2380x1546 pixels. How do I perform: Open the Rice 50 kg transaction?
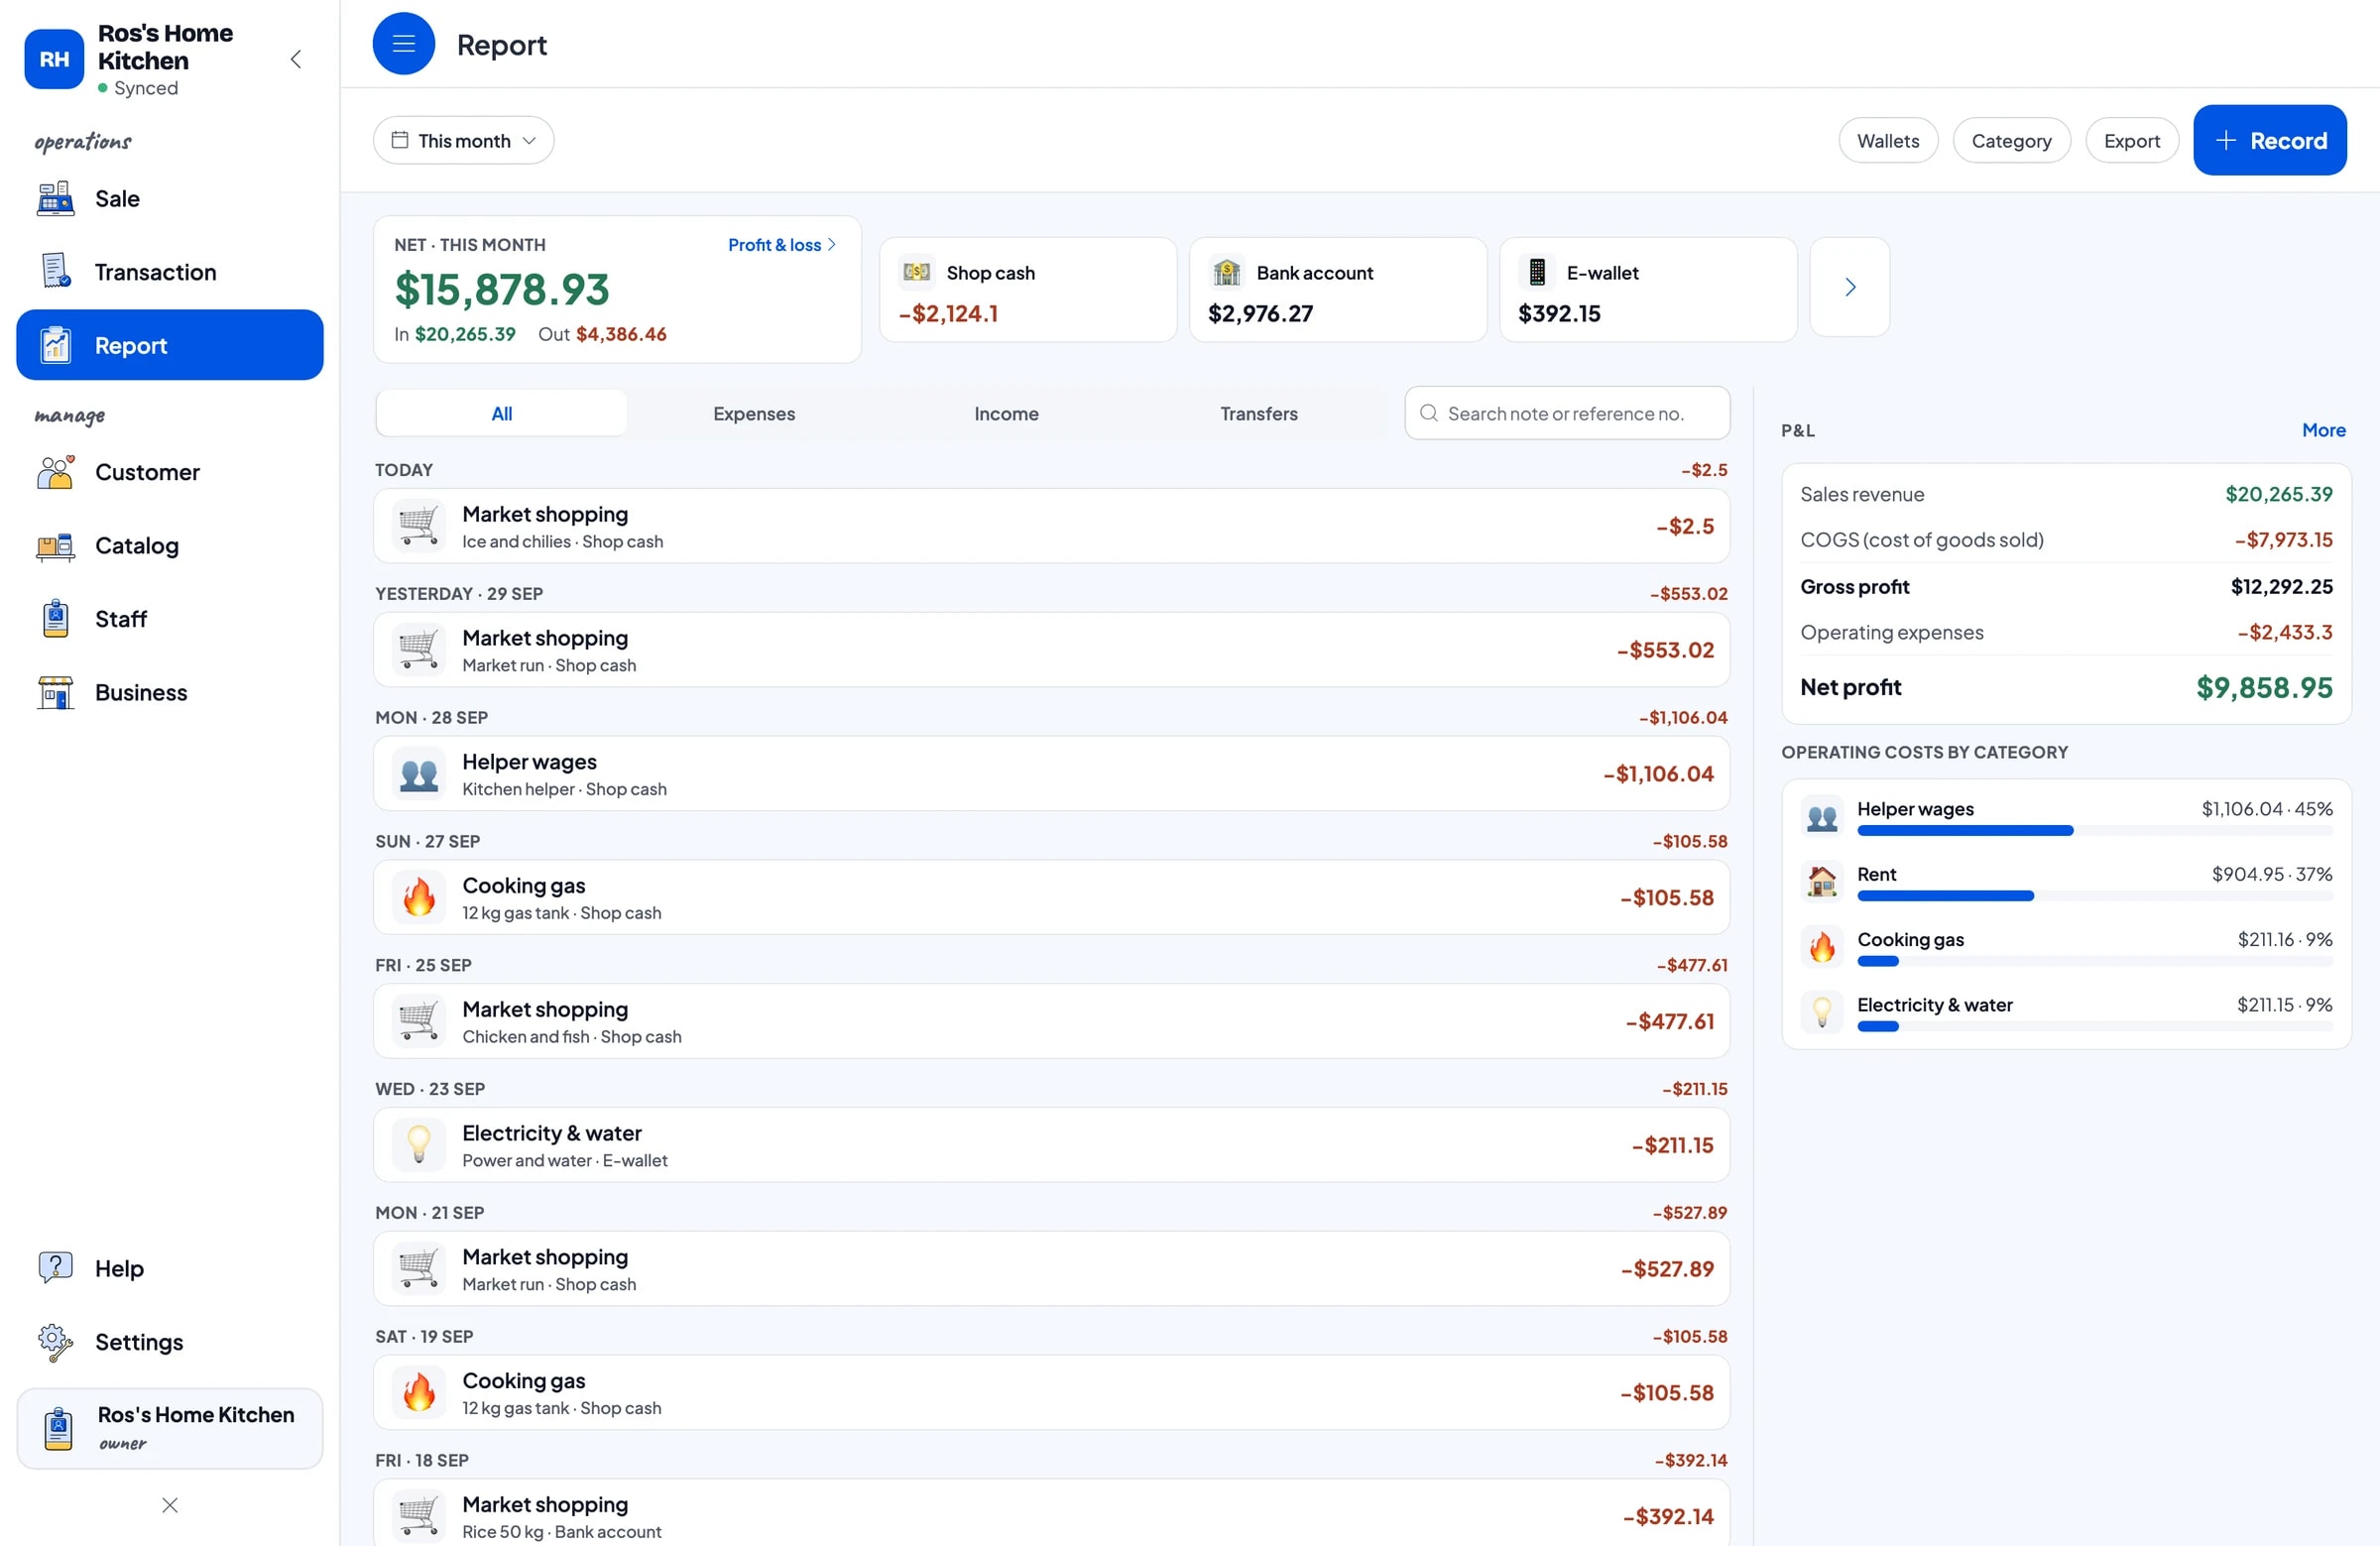coord(1051,1513)
